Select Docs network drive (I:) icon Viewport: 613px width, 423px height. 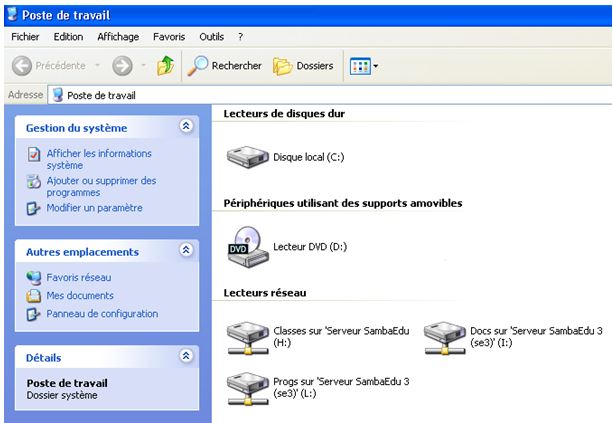(x=445, y=337)
